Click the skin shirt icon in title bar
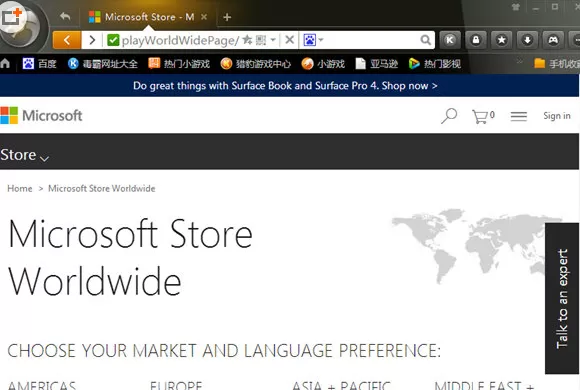This screenshot has height=390, width=580. tap(515, 7)
